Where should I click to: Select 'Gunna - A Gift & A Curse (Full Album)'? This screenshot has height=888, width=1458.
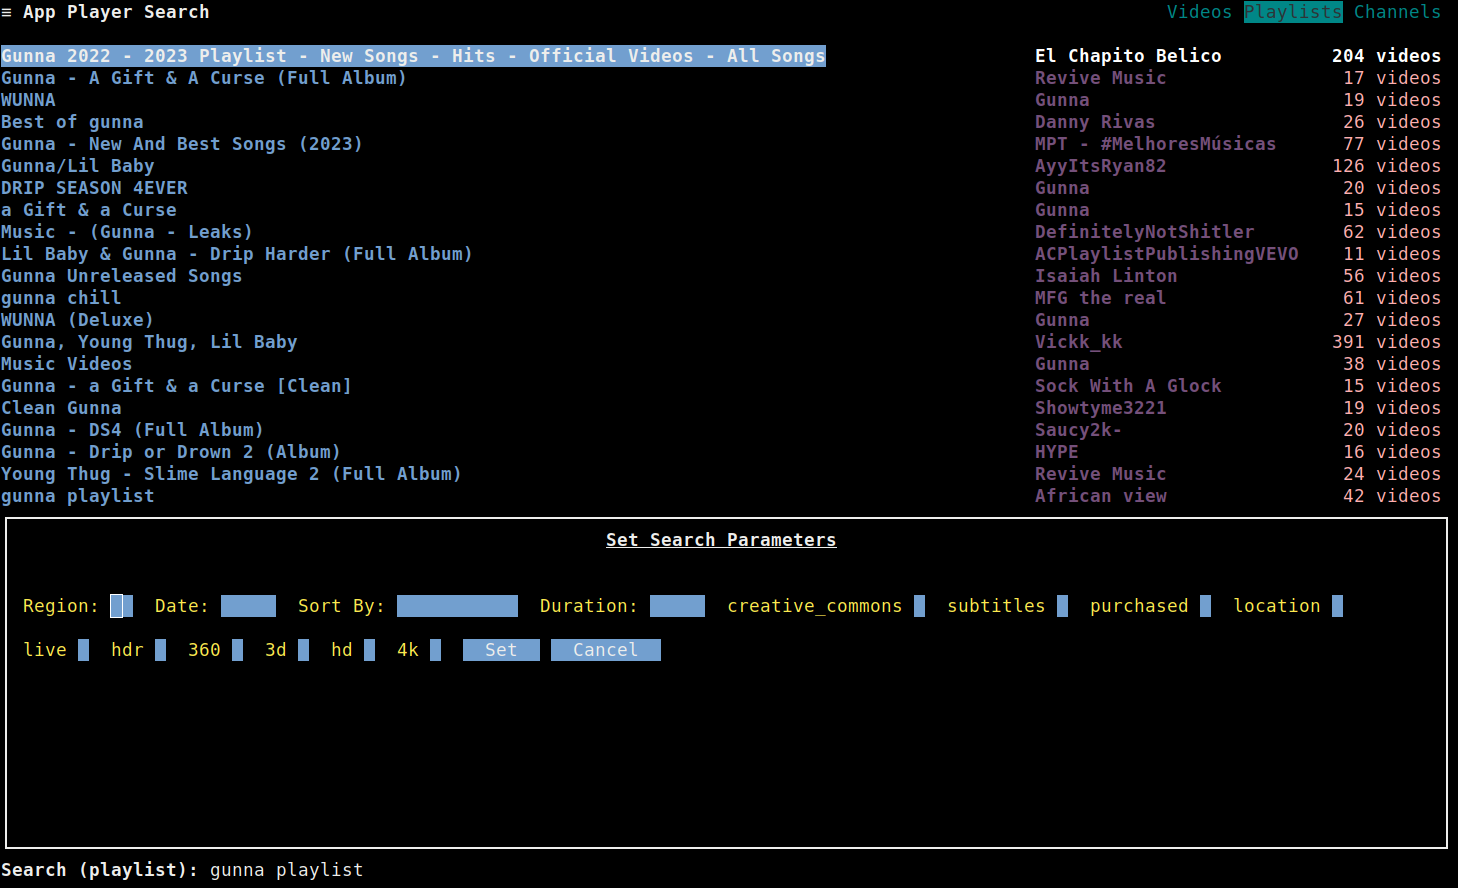[x=204, y=78]
